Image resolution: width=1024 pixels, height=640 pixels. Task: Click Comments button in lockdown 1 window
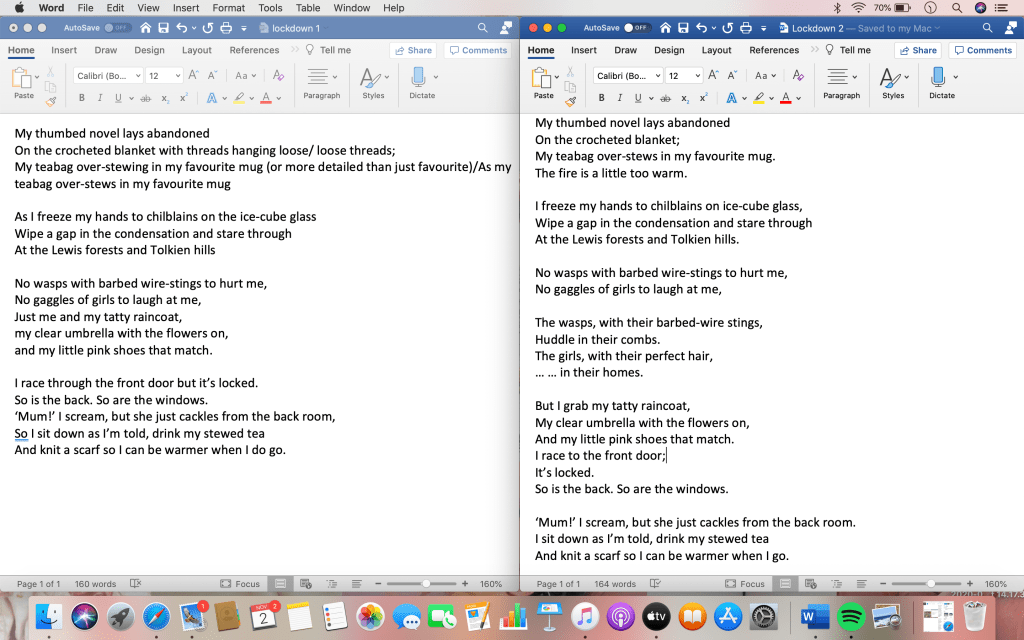[478, 50]
